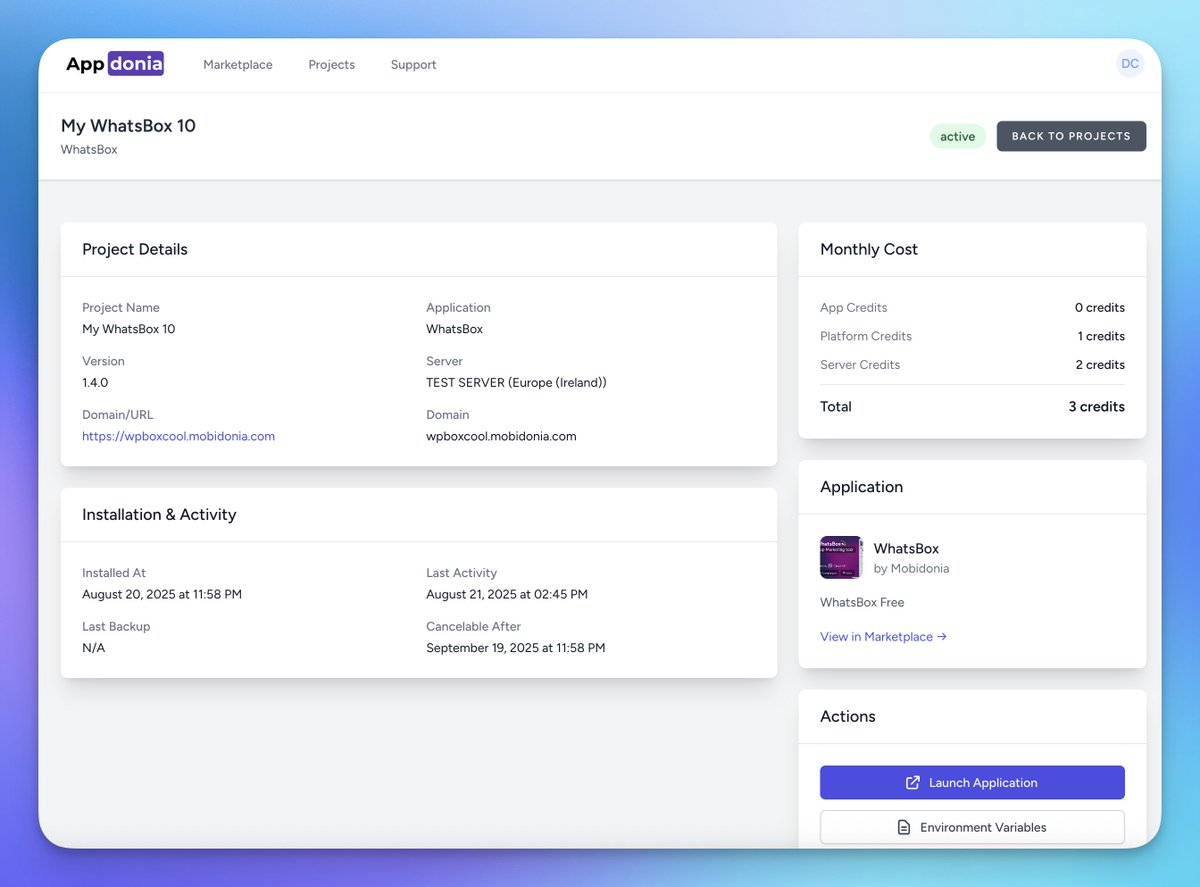Click the Installation & Activity heading
Screen dimensions: 1200x887
159,514
